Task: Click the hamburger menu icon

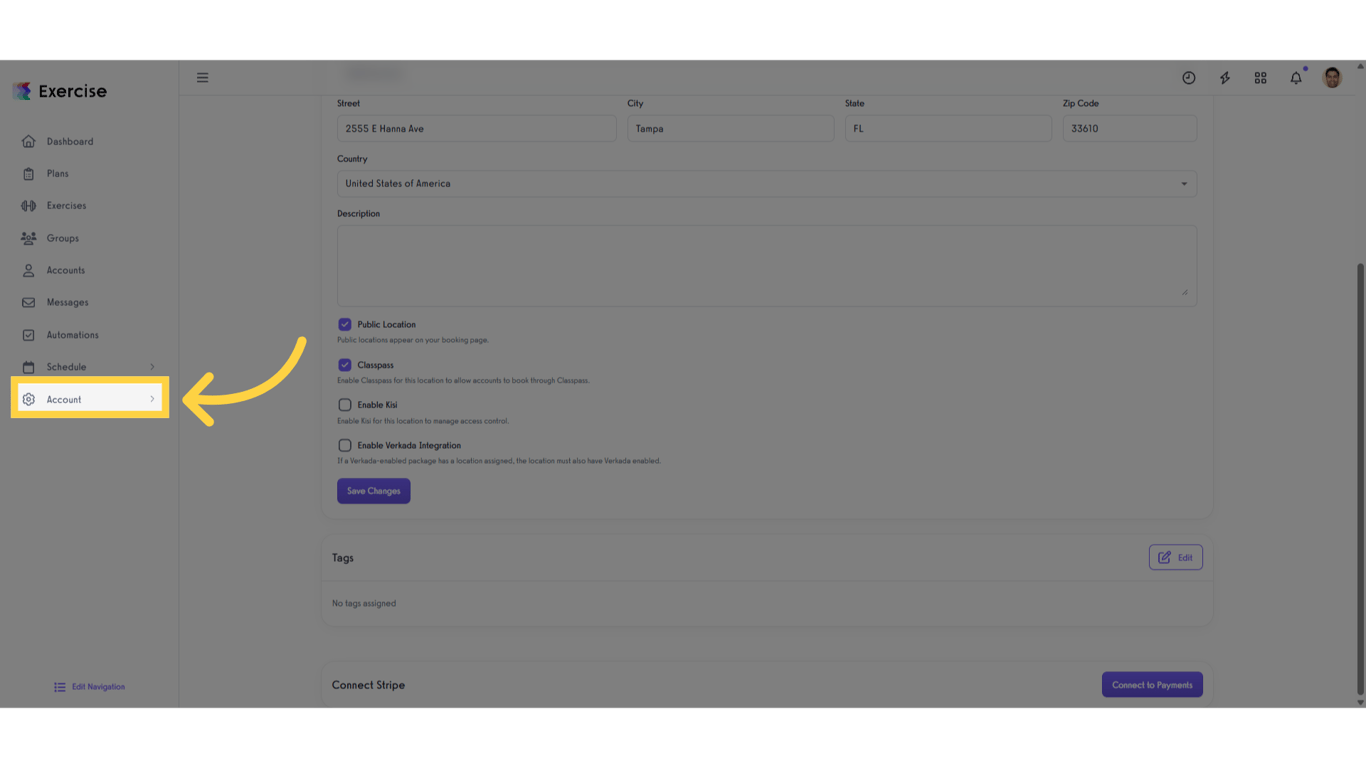Action: [x=202, y=78]
